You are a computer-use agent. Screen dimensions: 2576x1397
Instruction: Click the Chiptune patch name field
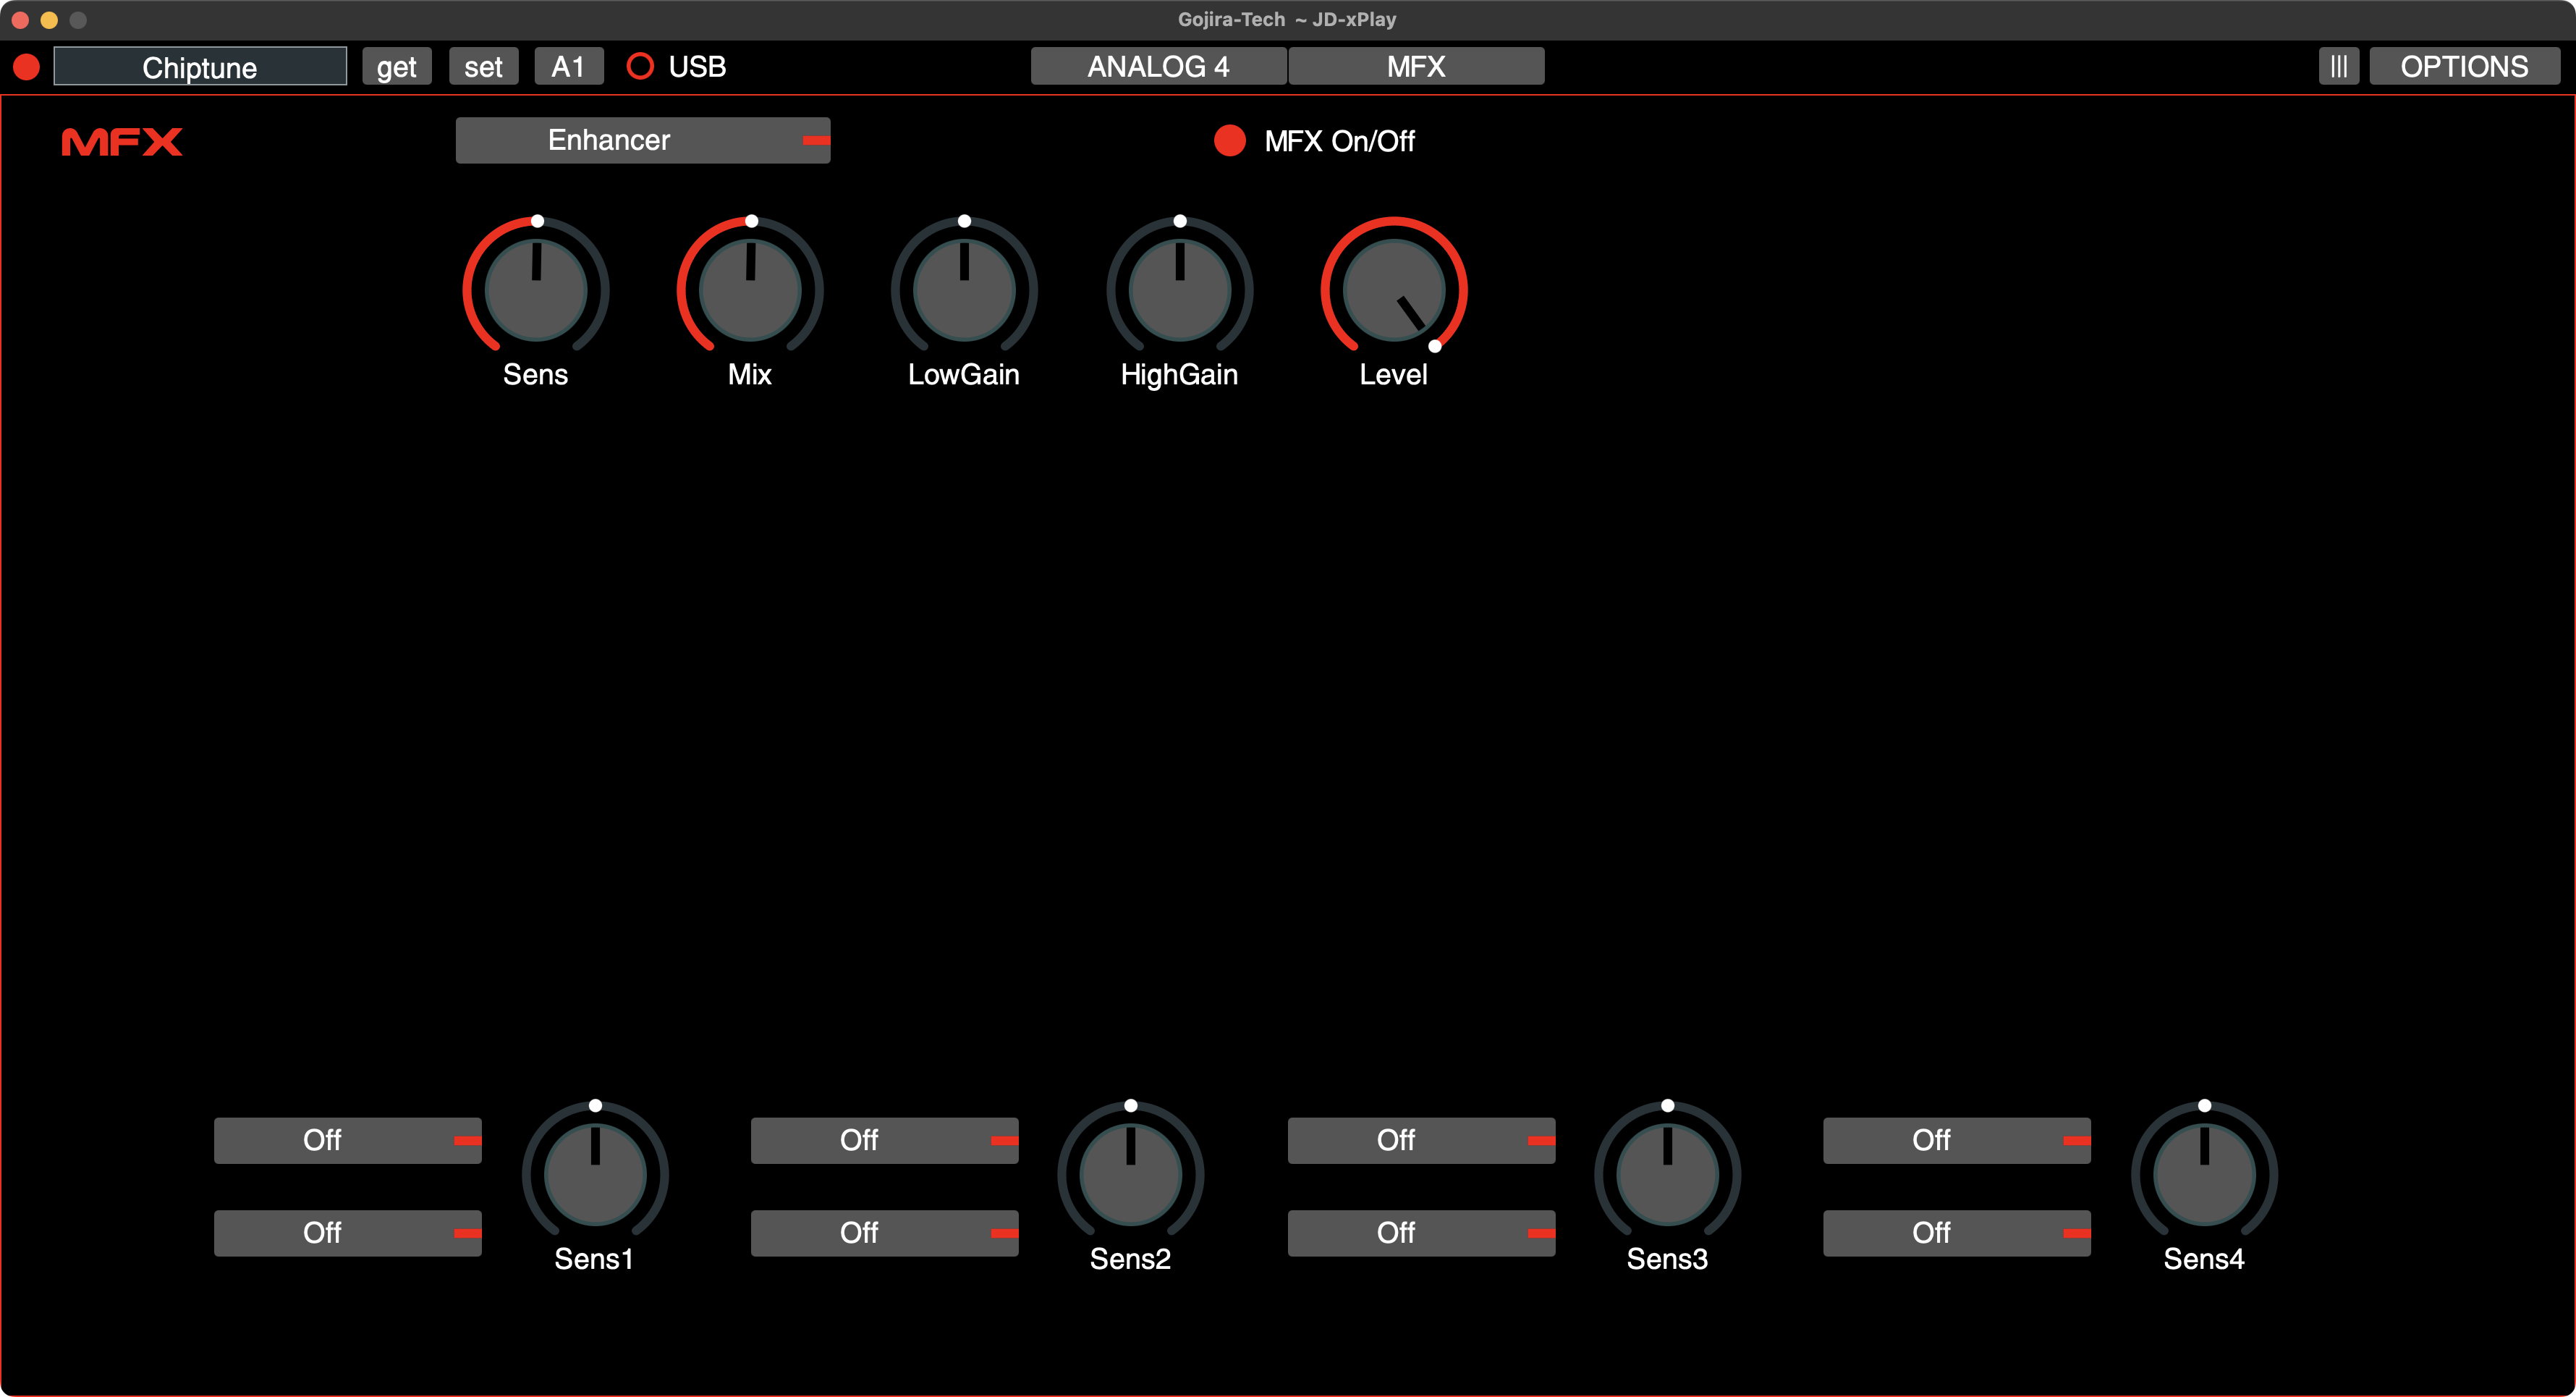(200, 67)
